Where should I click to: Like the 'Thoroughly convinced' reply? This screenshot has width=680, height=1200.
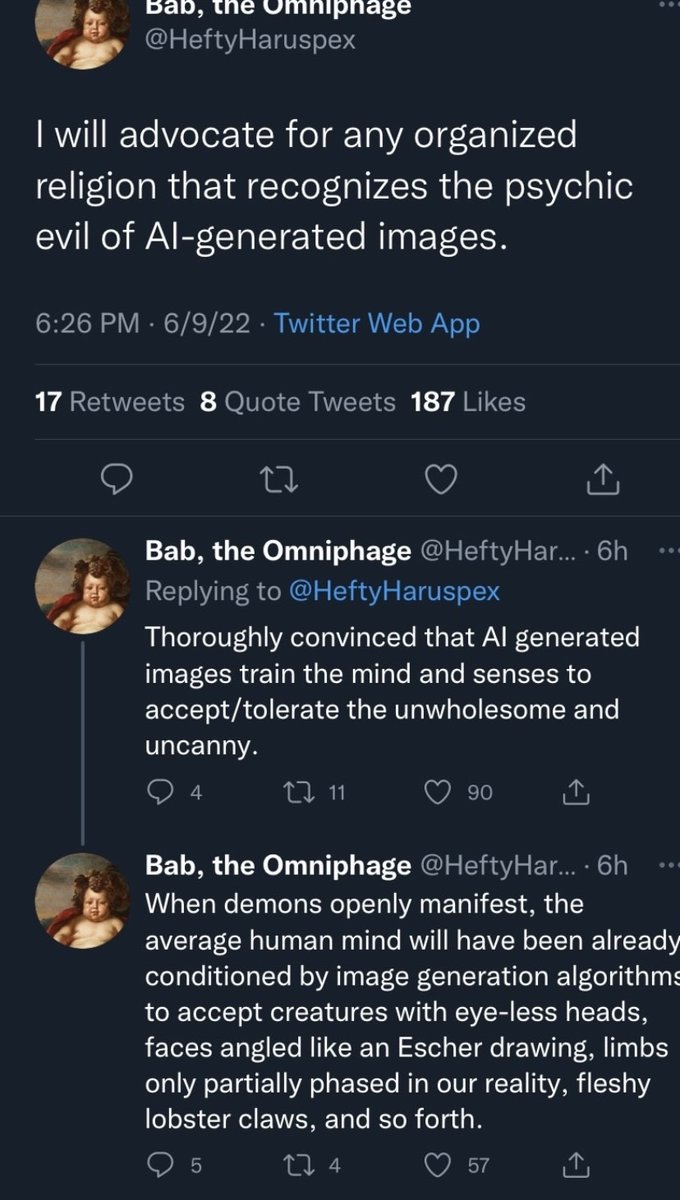(438, 792)
